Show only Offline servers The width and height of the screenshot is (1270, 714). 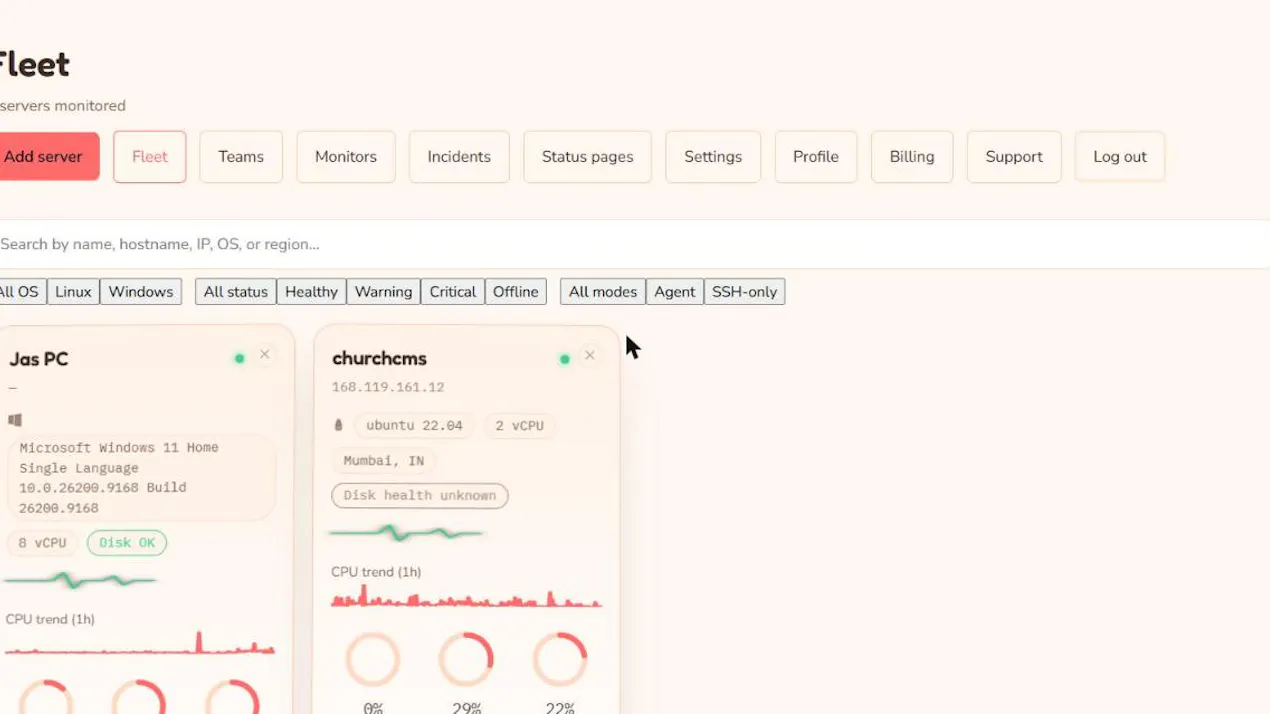pyautogui.click(x=516, y=292)
